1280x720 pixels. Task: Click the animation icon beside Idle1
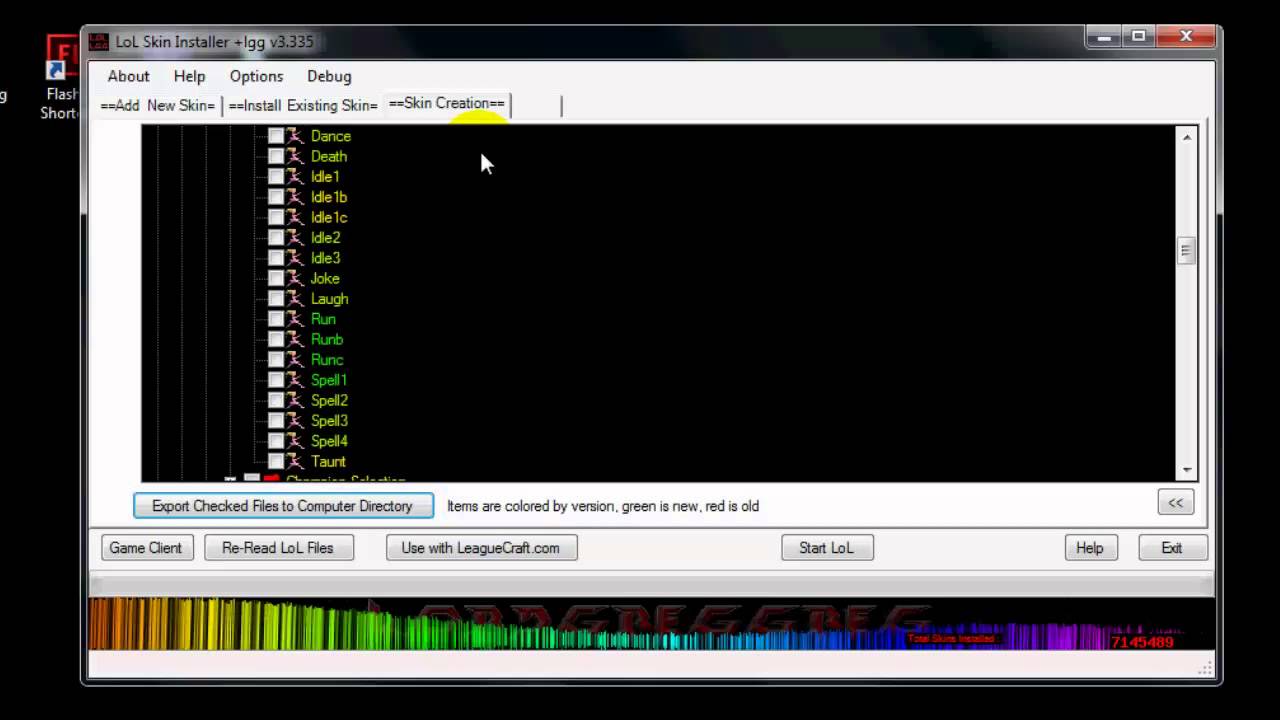pos(295,177)
